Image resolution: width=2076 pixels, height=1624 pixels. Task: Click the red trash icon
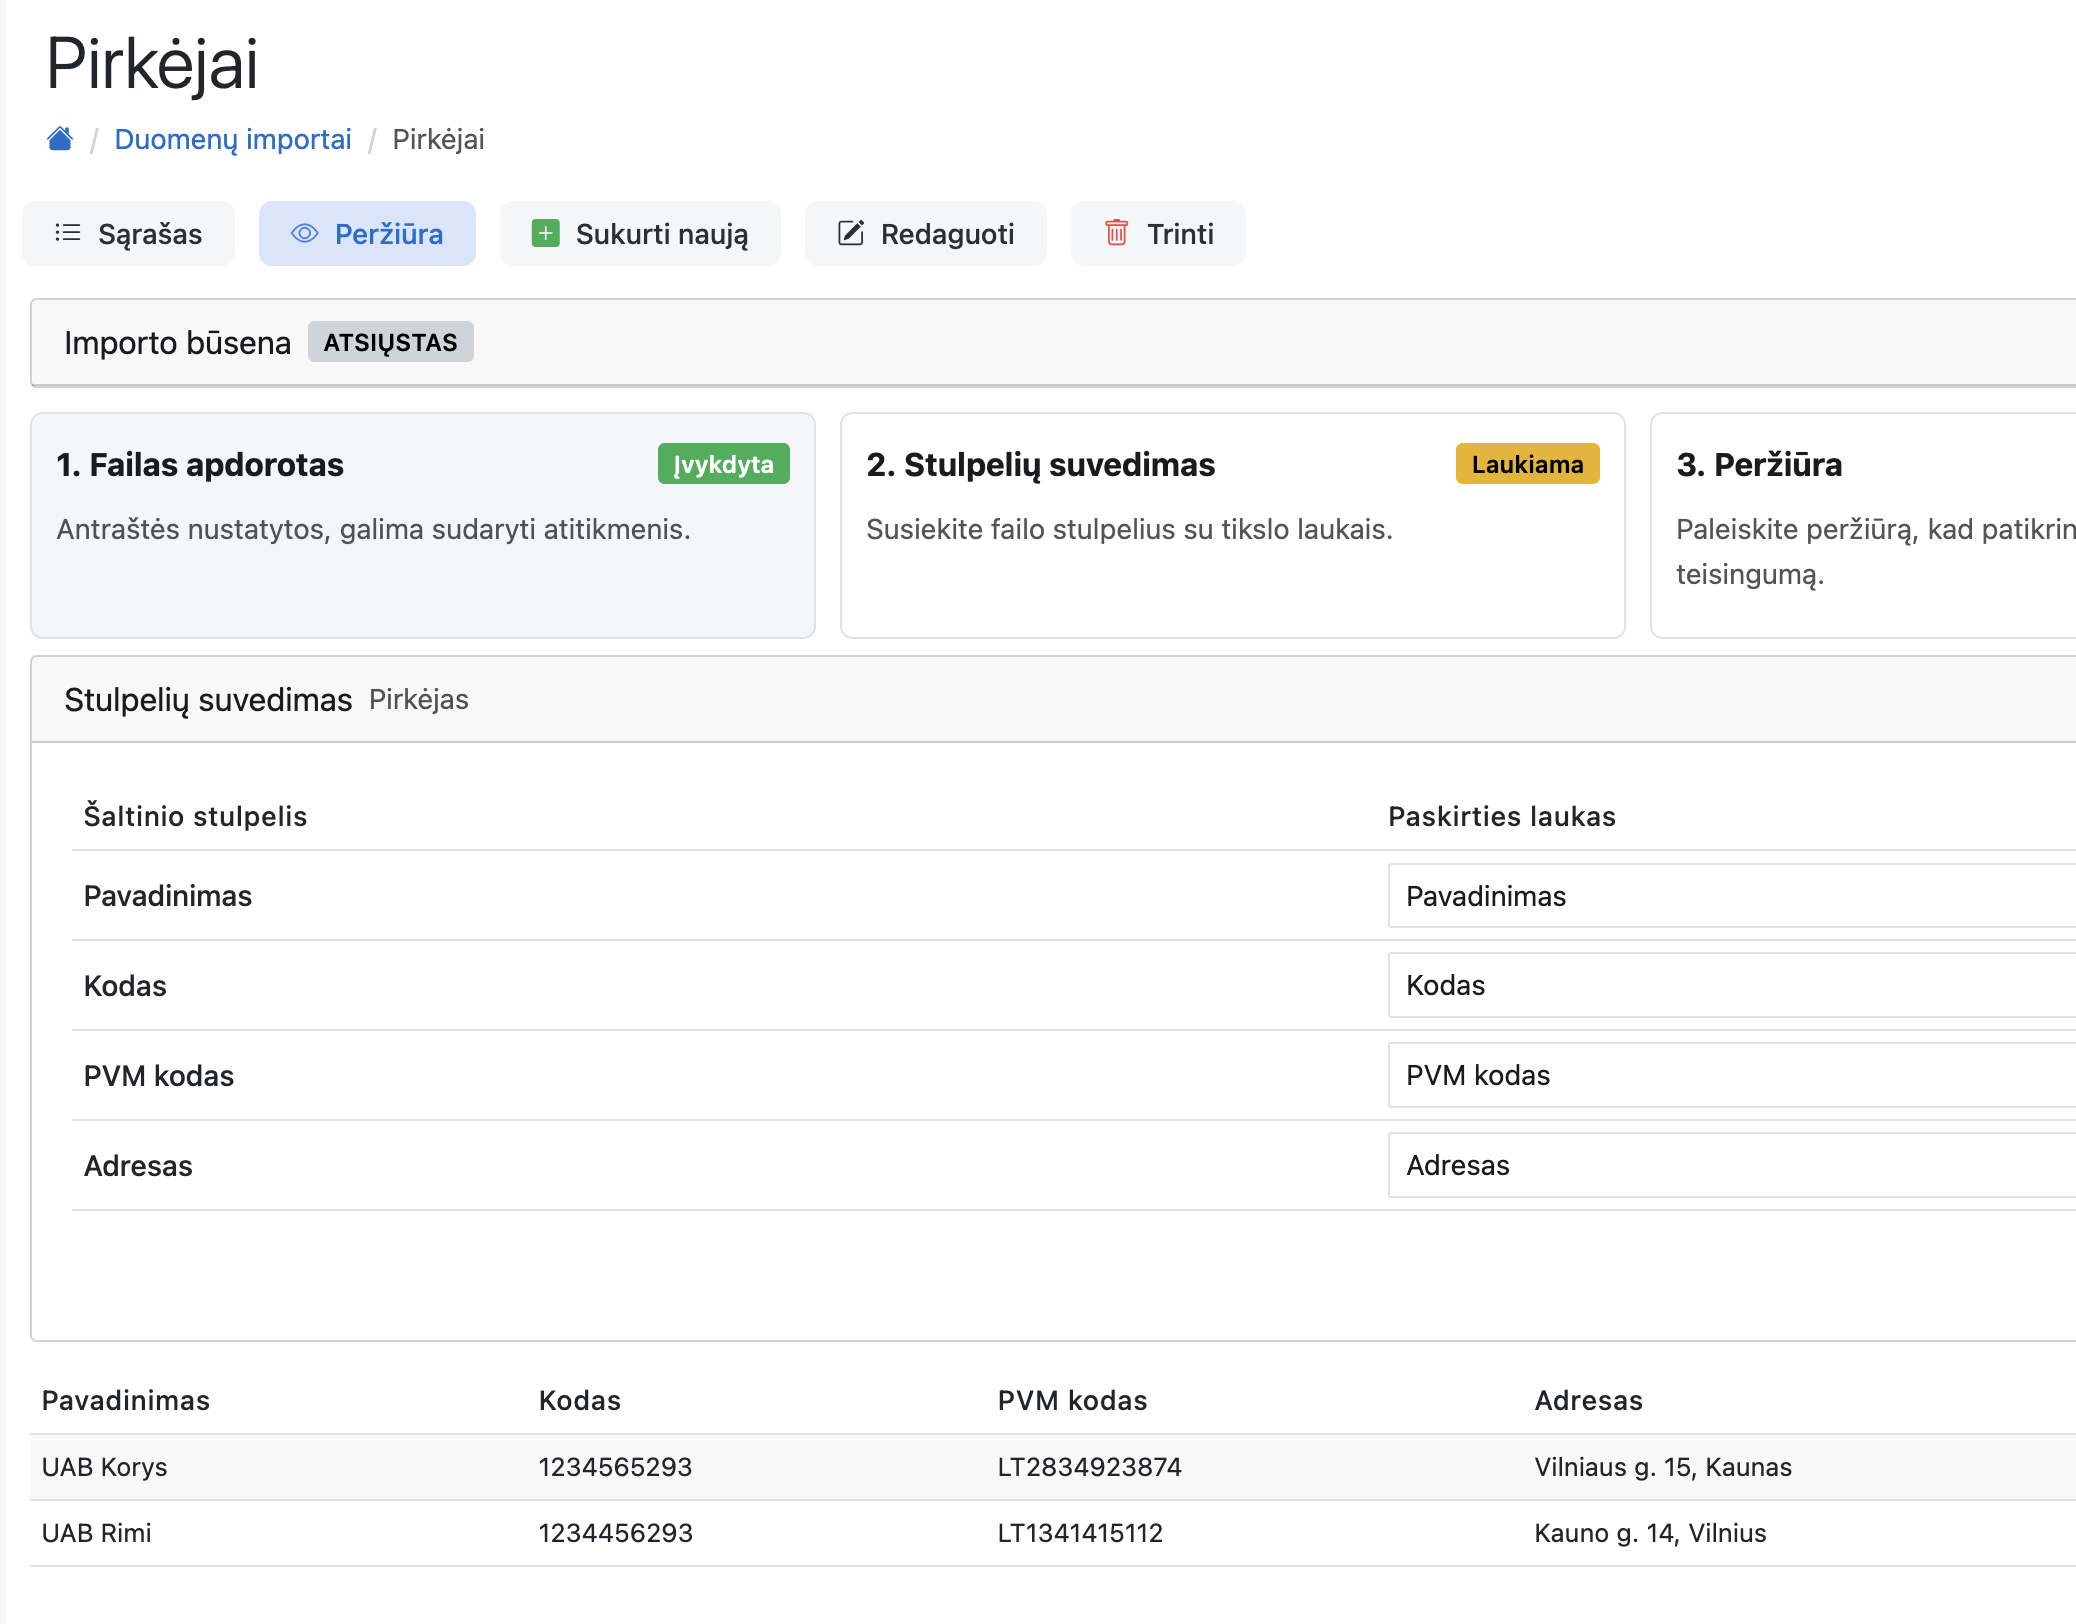1116,233
